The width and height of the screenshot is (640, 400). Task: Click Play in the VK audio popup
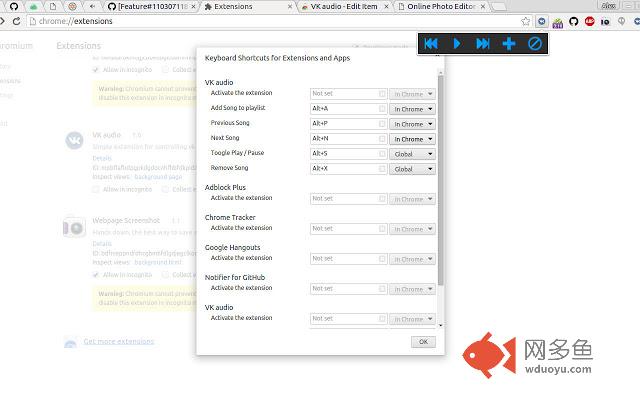click(x=457, y=44)
